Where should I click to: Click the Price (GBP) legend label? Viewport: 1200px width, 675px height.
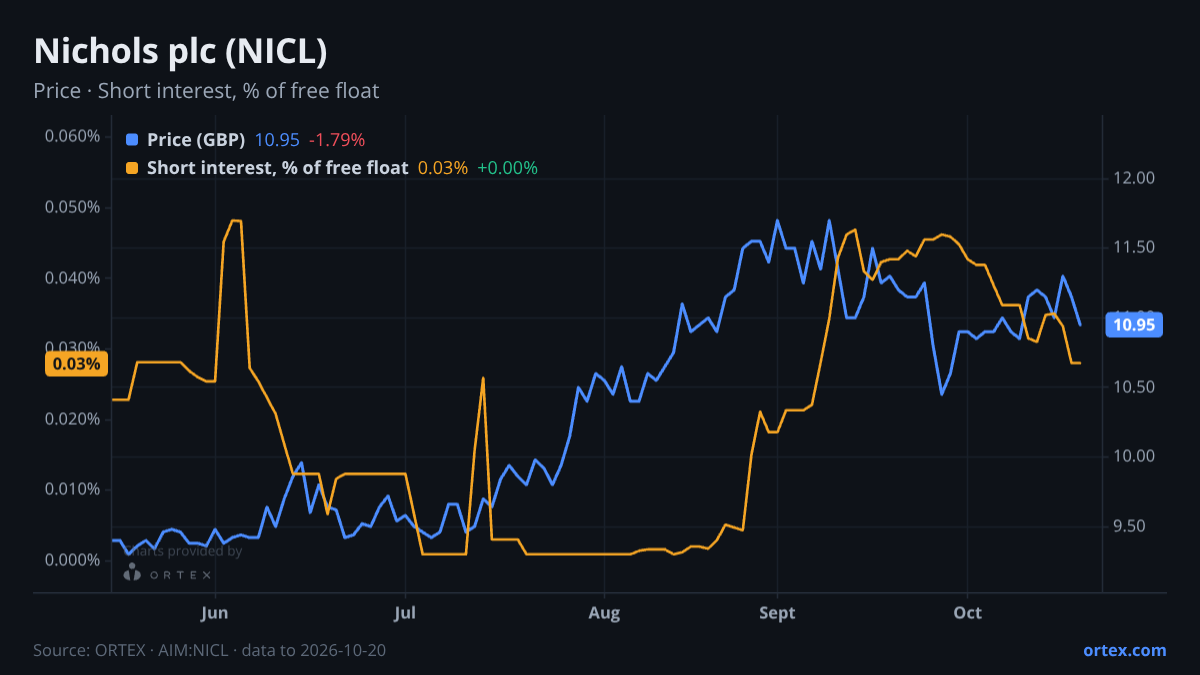pyautogui.click(x=196, y=140)
